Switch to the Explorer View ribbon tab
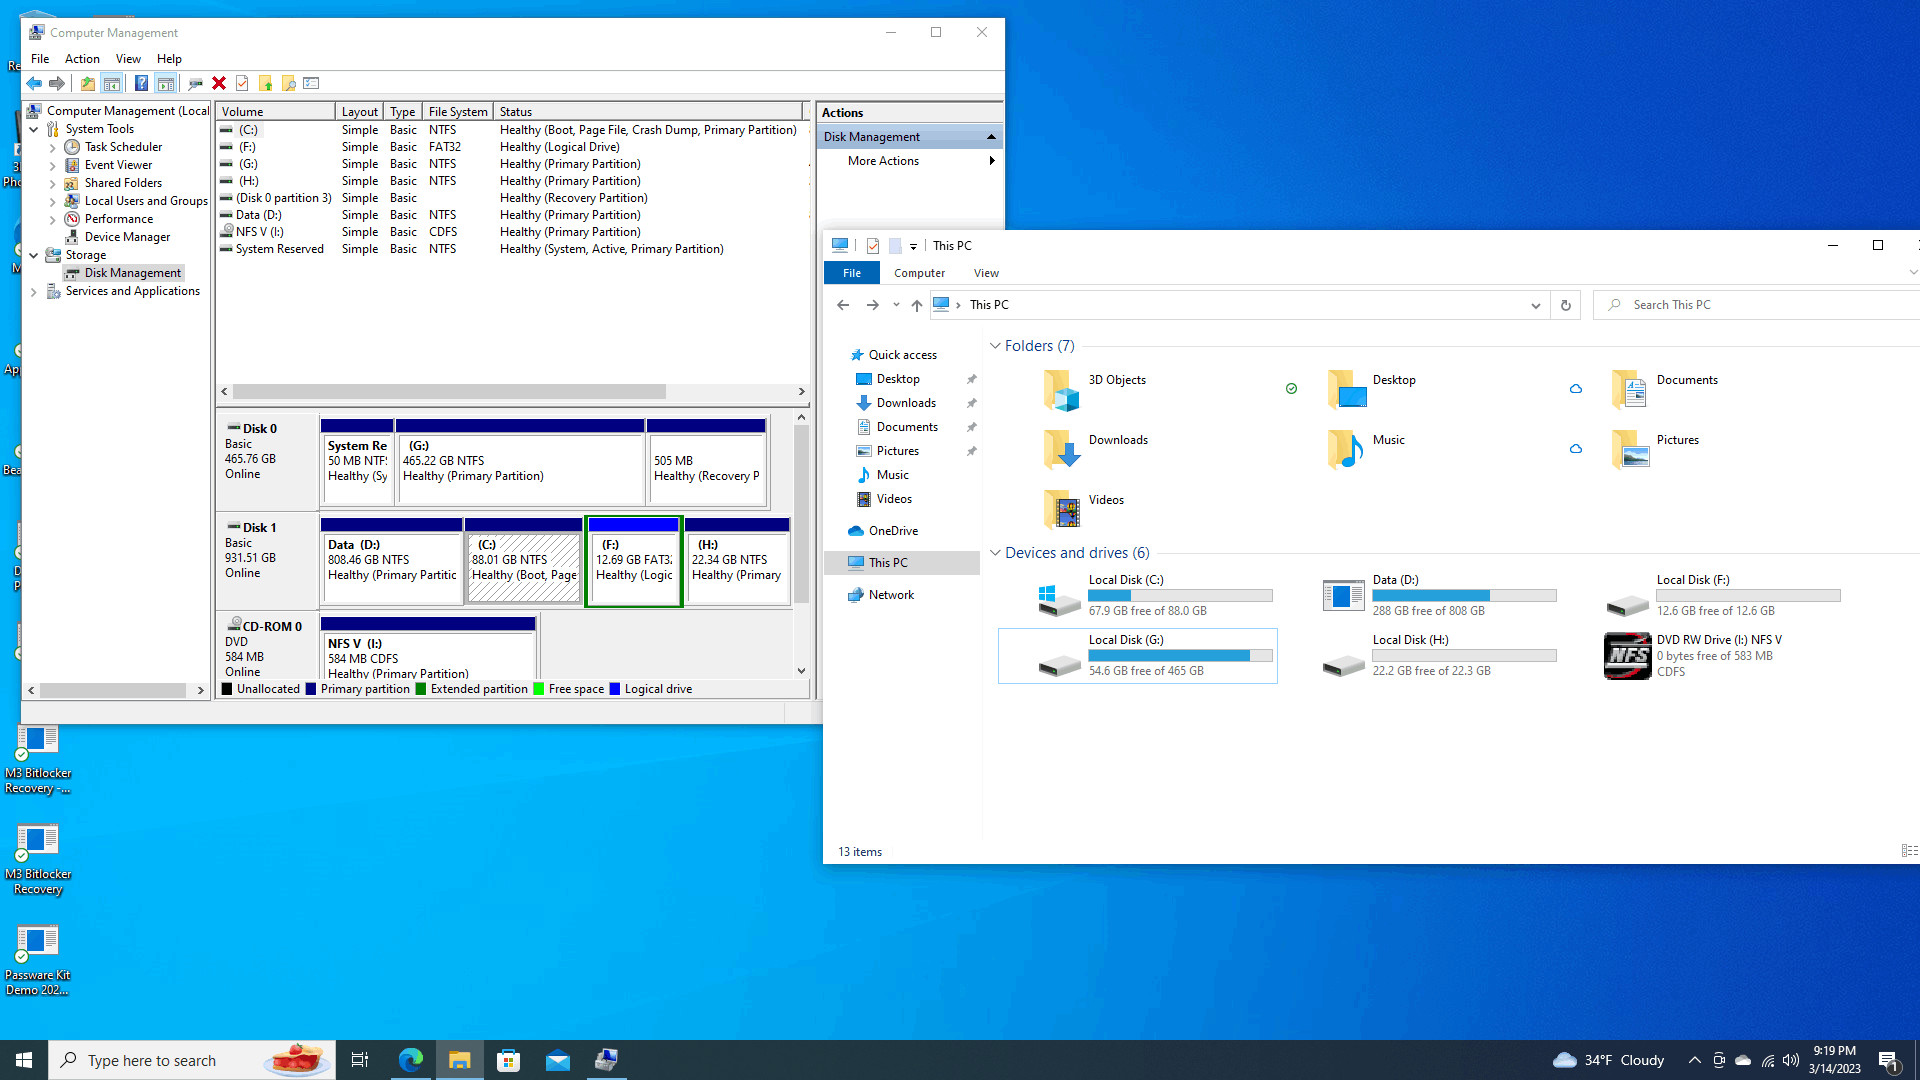Image resolution: width=1920 pixels, height=1080 pixels. tap(986, 273)
